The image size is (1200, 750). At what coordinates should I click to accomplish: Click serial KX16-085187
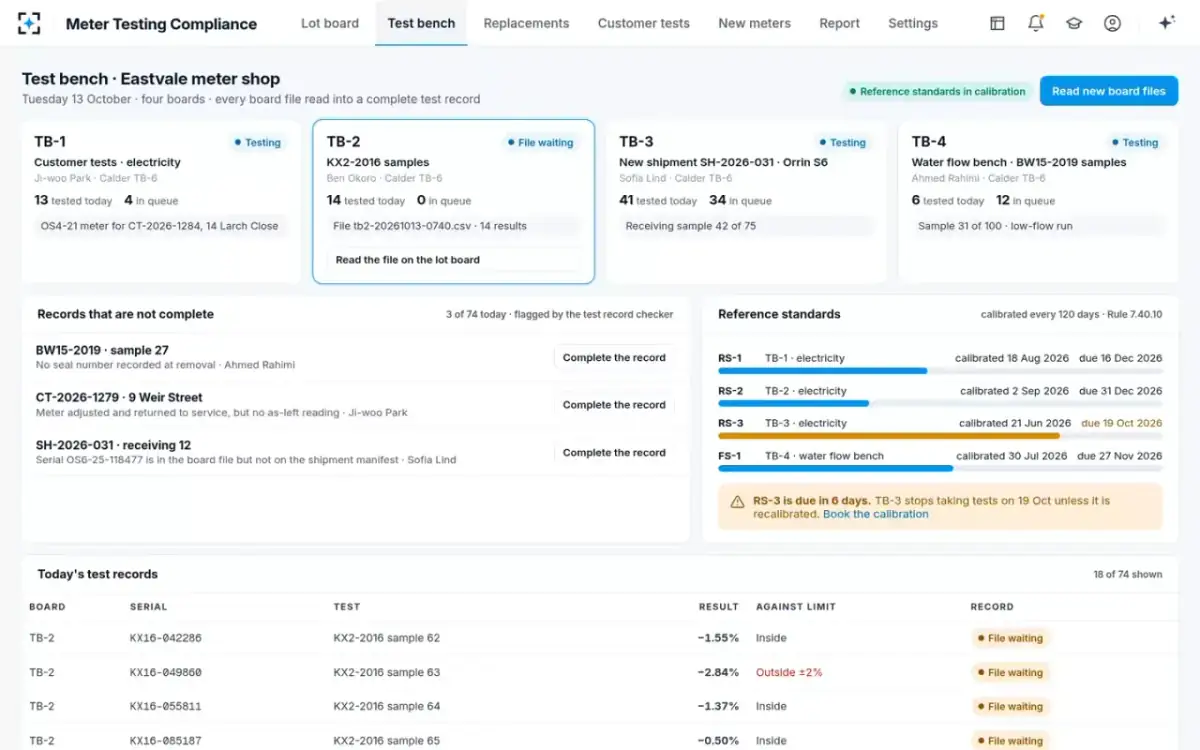[x=166, y=741]
